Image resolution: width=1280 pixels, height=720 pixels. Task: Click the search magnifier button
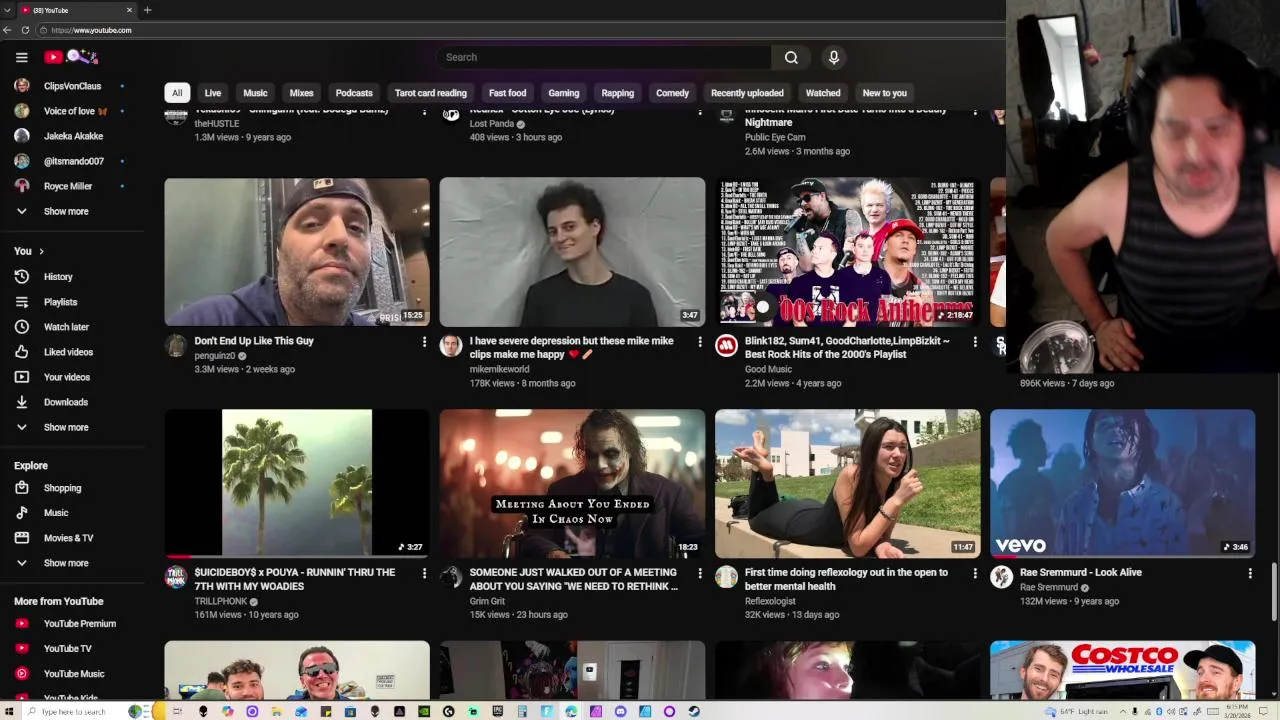(791, 57)
